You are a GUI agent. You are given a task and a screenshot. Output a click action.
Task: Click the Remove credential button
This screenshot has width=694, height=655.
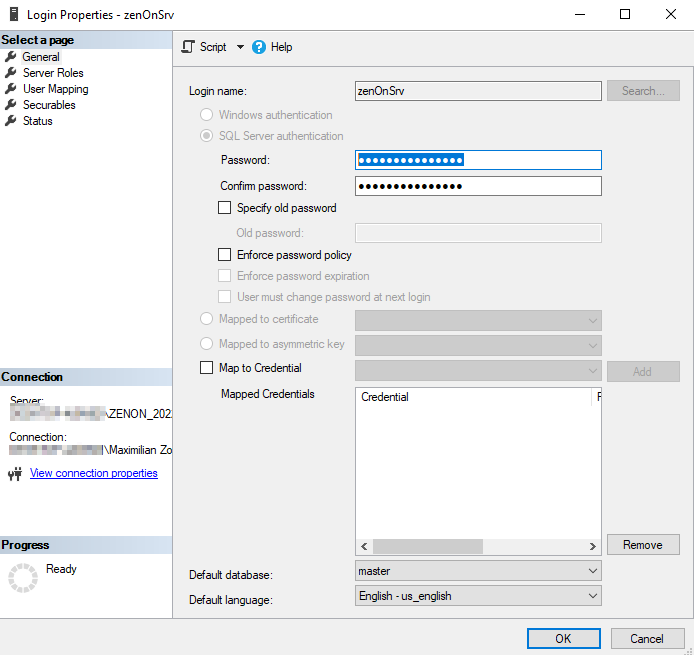(x=643, y=544)
